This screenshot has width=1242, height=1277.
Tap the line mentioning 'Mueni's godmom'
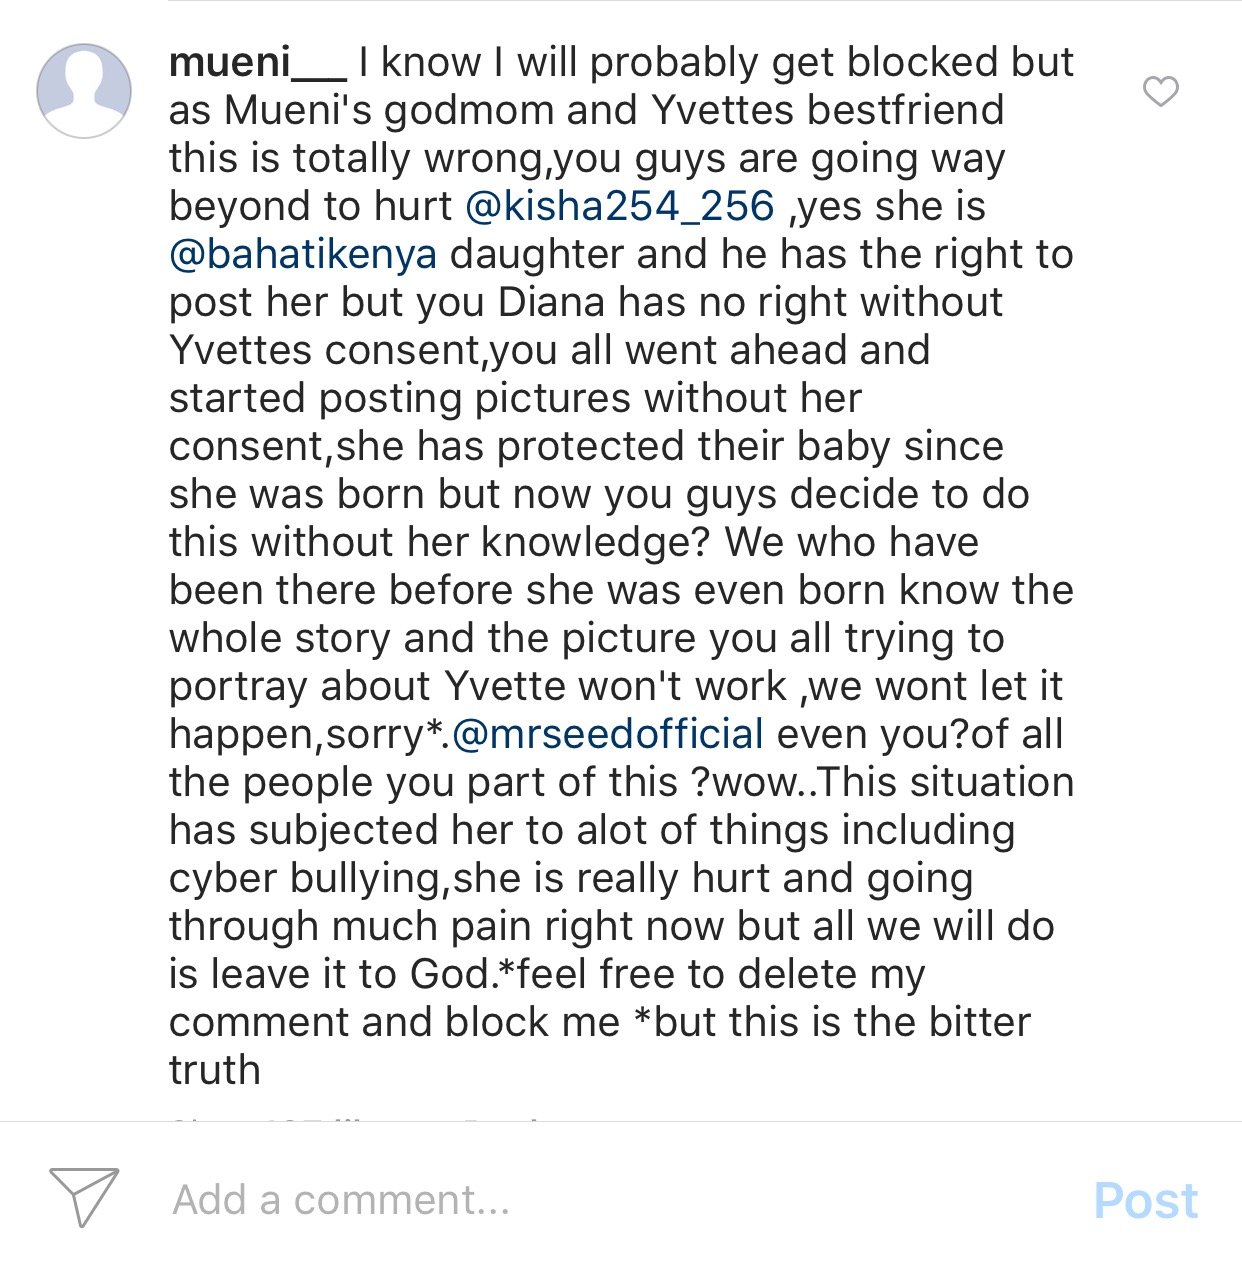(x=587, y=111)
